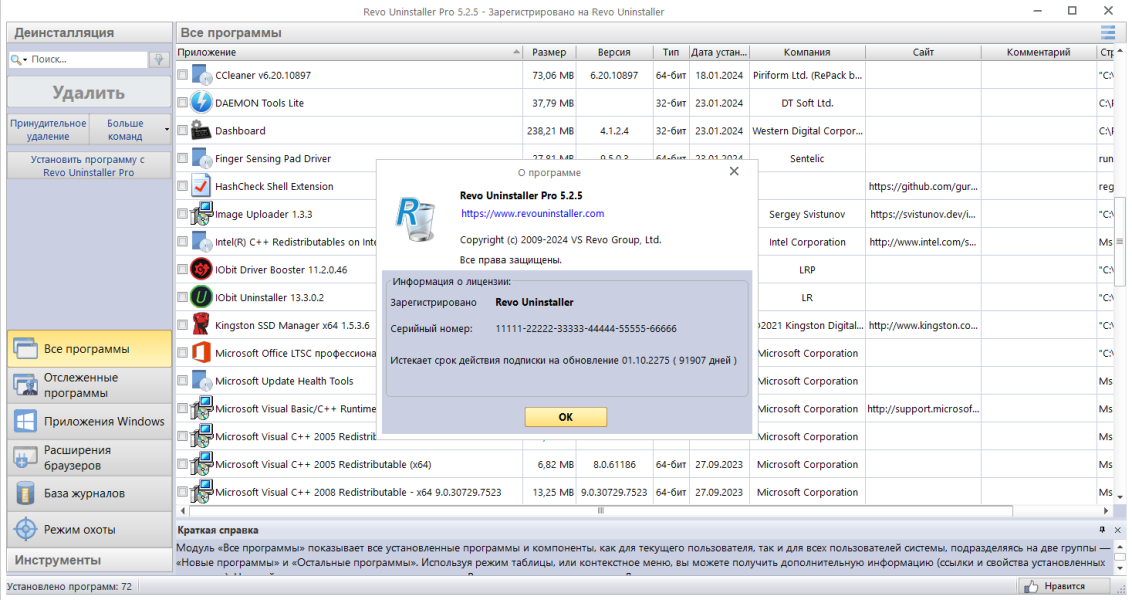Click the IObit Driver Booster red icon

tap(201, 269)
